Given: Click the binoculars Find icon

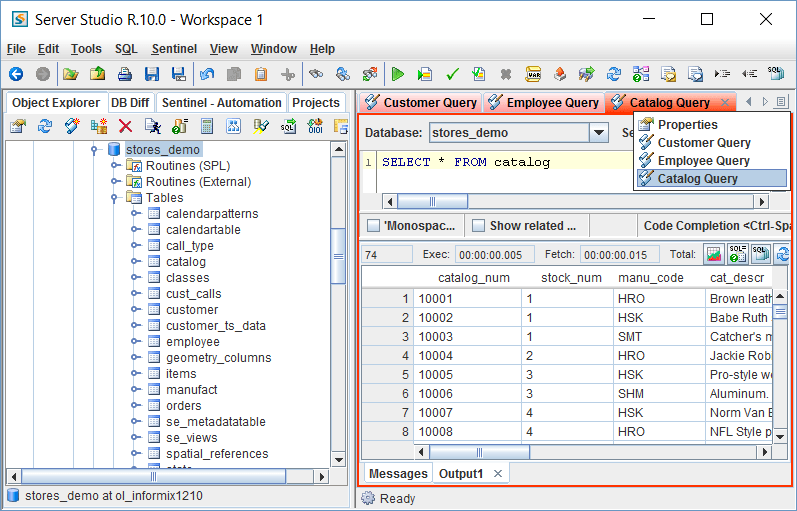Looking at the screenshot, I should pyautogui.click(x=316, y=74).
